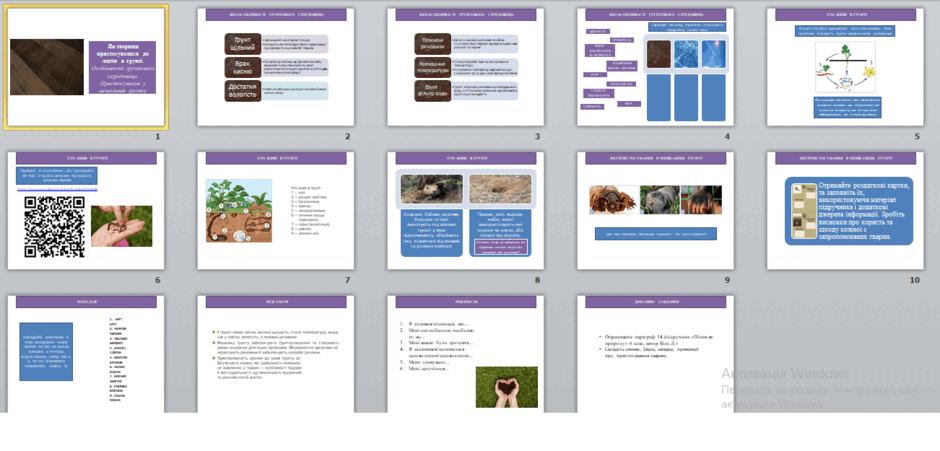The height and width of the screenshot is (451, 940).
Task: Click the dark soil photo on slide 1
Action: 47,67
